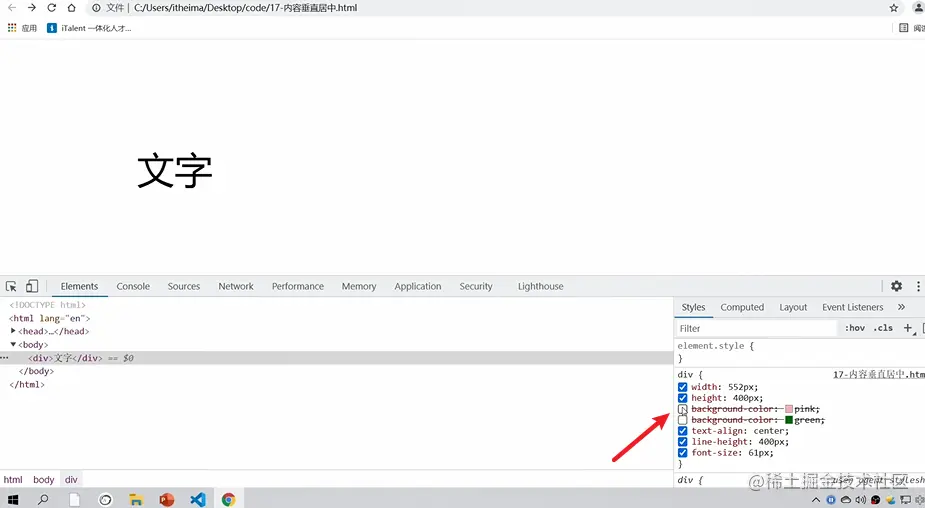Open the iTalent bookmark
Screen dimensions: 925x508
[89, 28]
